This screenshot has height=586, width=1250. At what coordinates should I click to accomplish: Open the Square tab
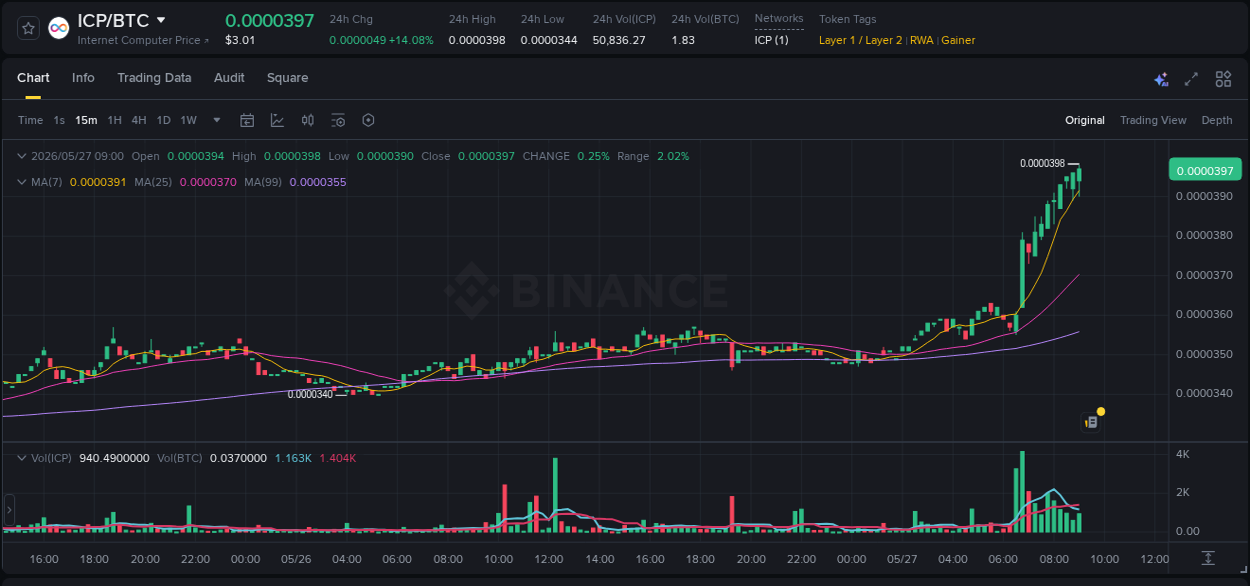pyautogui.click(x=287, y=78)
